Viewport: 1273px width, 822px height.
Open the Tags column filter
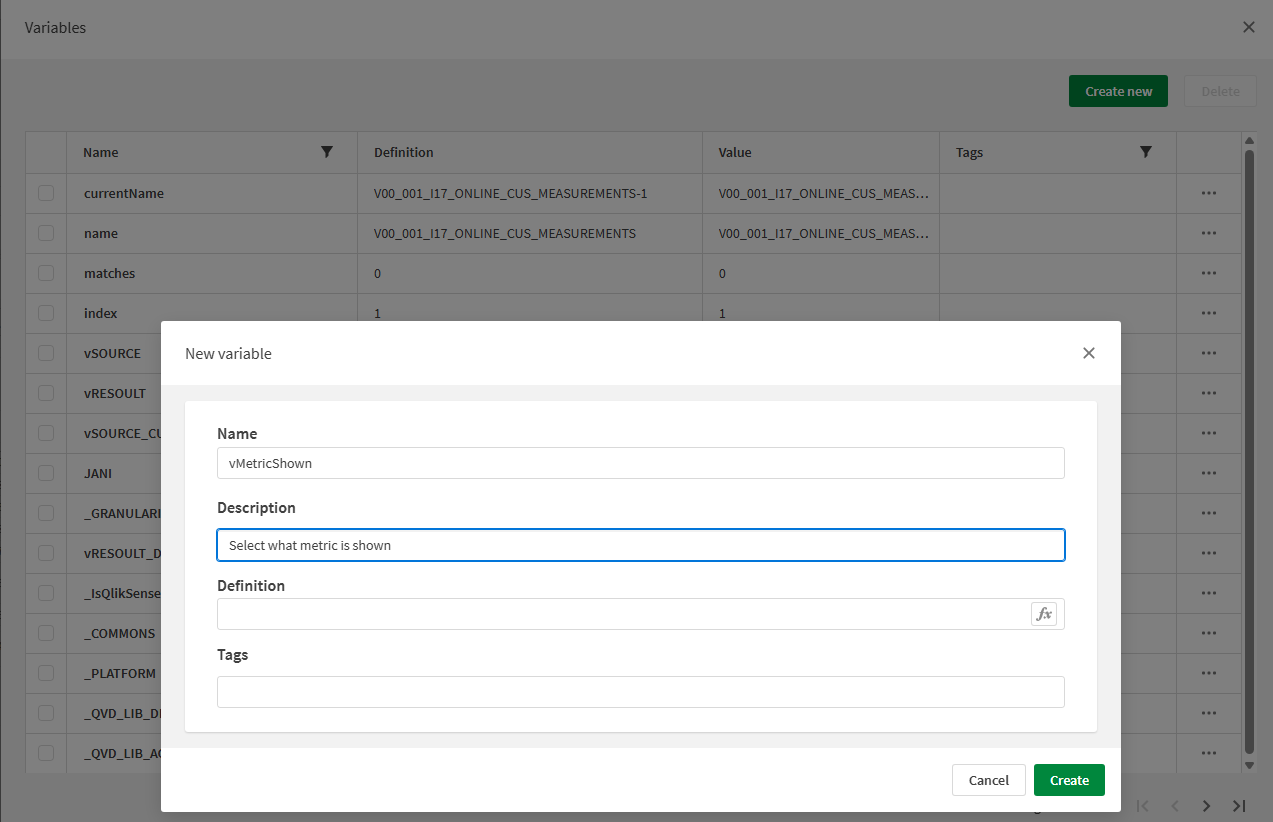pyautogui.click(x=1145, y=152)
